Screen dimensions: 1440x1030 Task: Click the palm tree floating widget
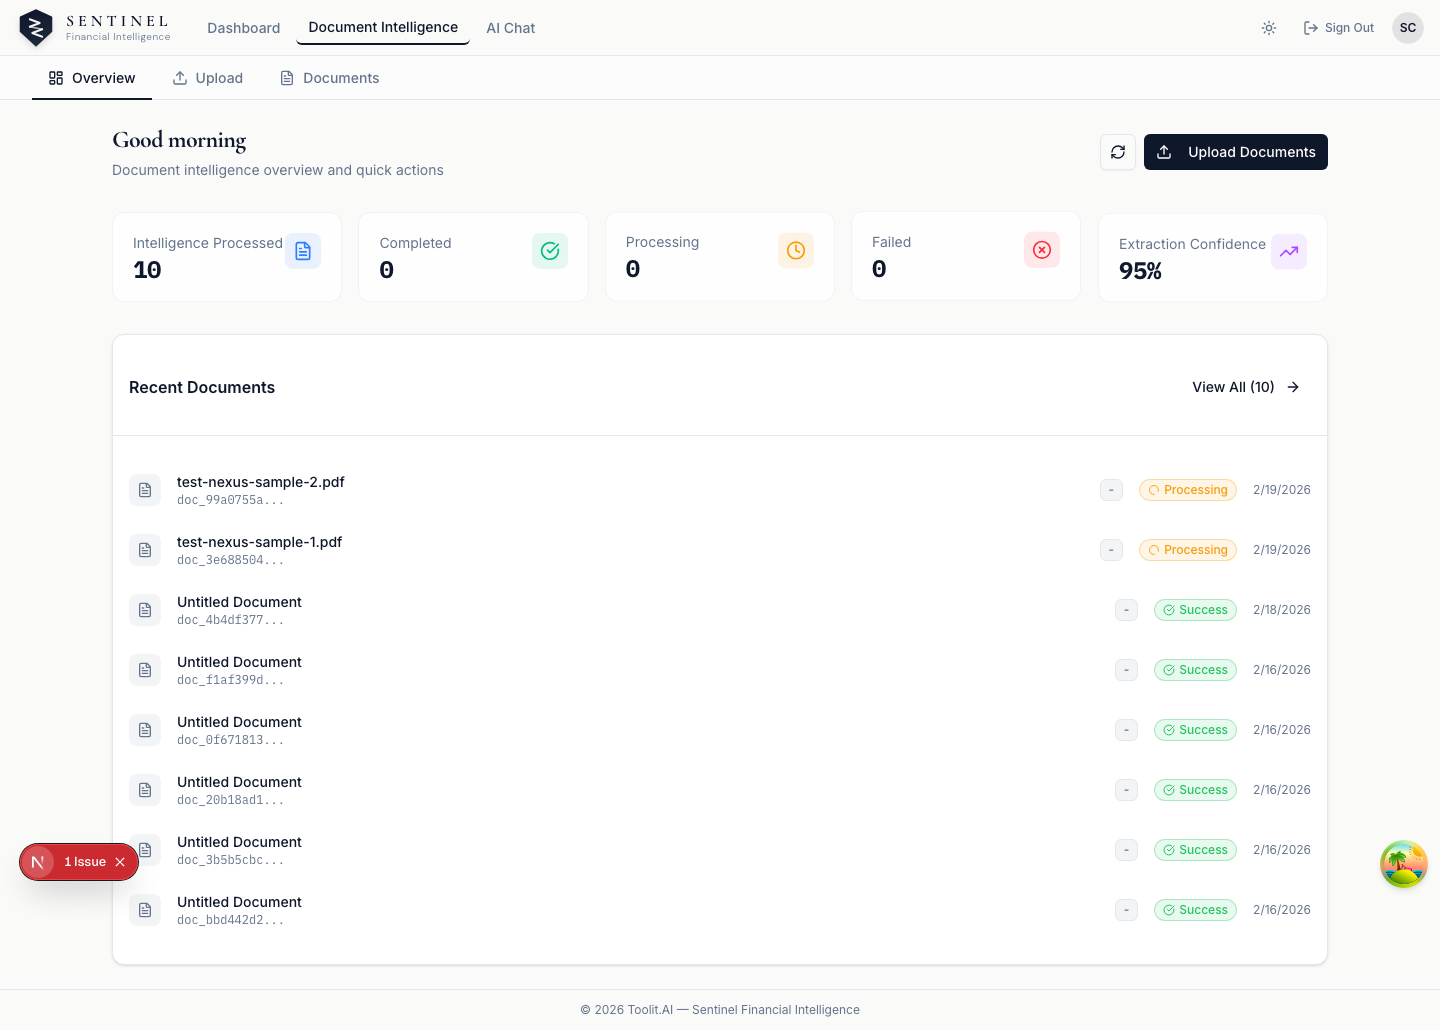1404,864
